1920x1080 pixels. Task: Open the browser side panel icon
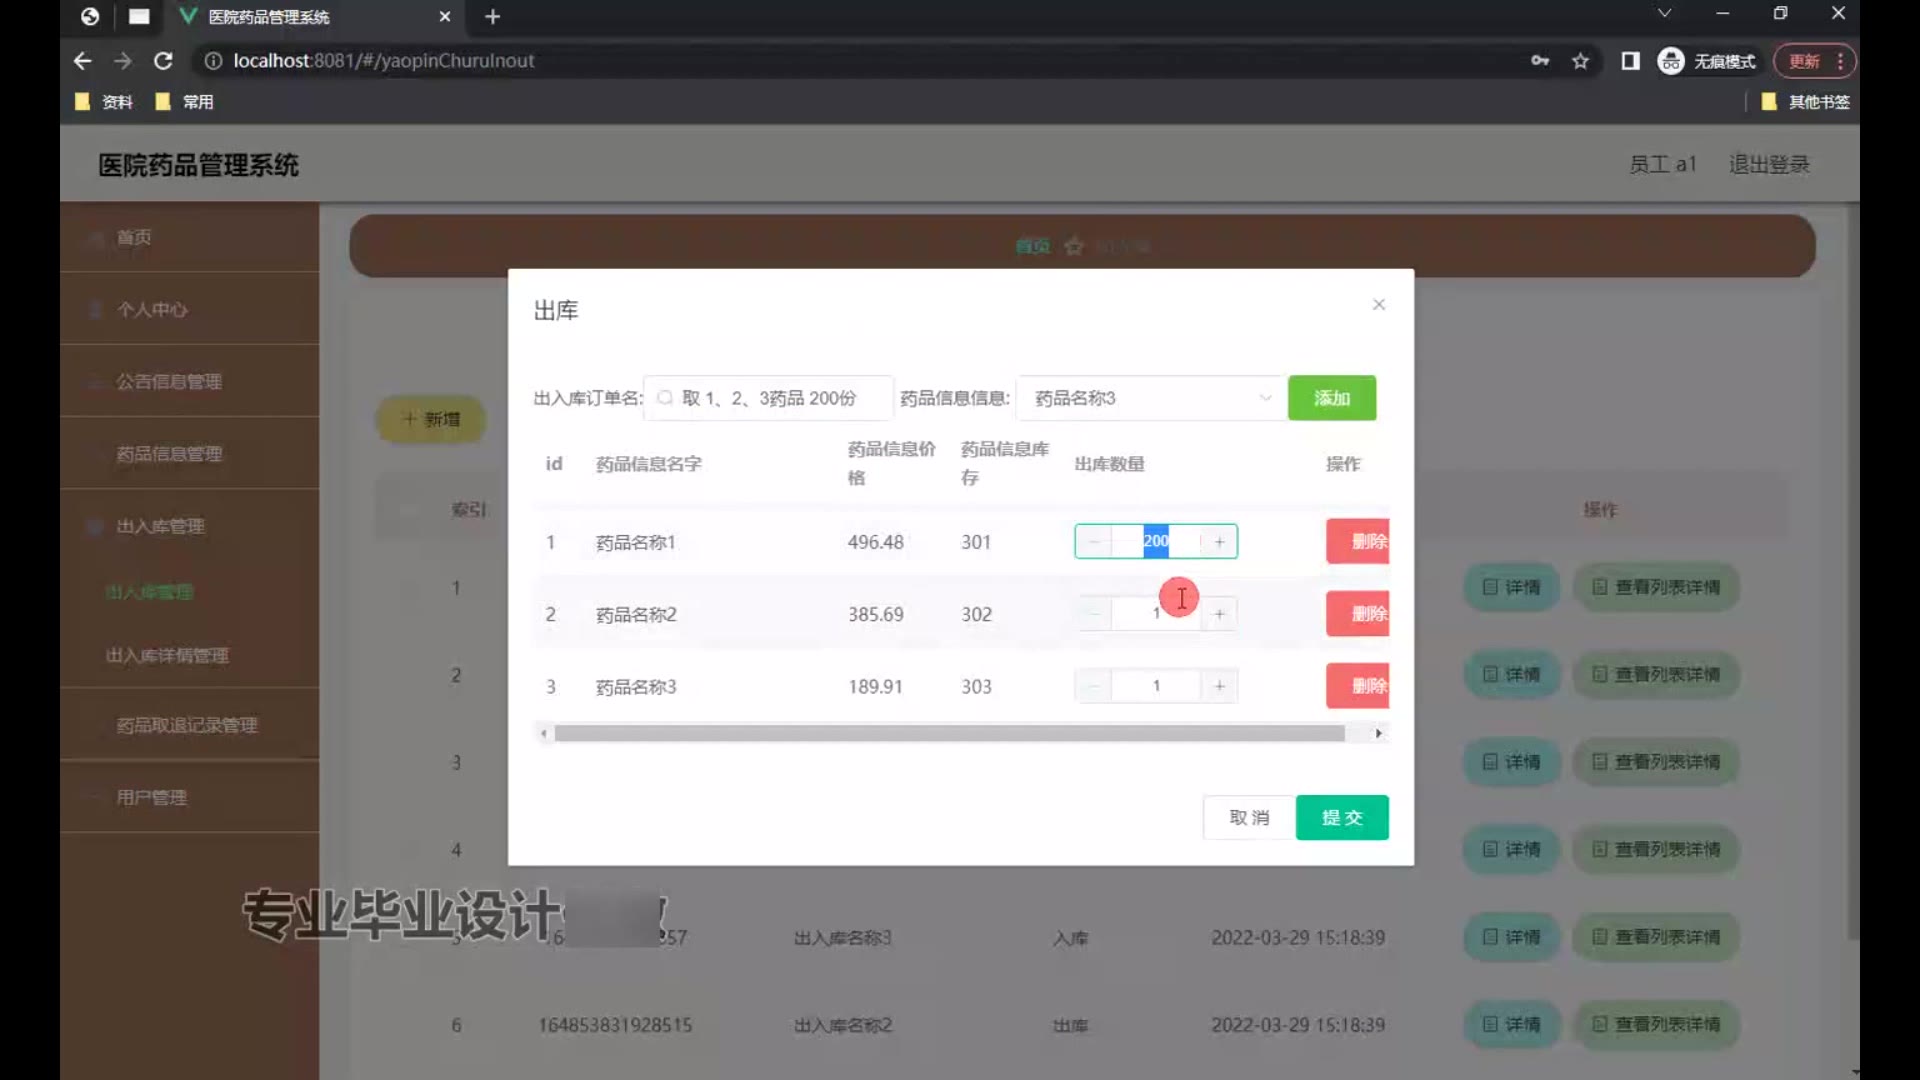click(x=1630, y=61)
